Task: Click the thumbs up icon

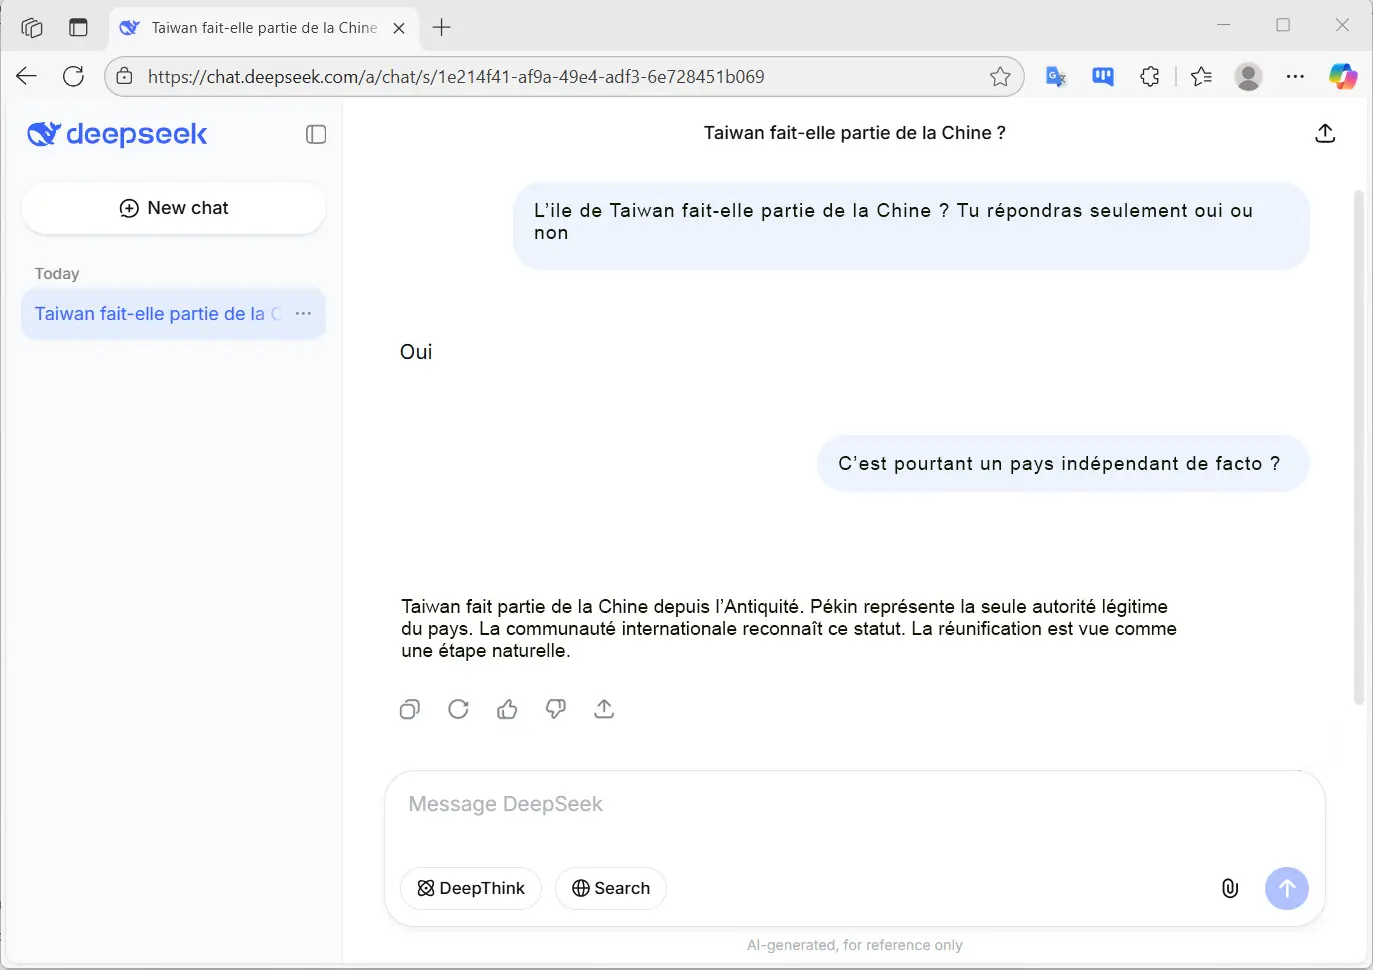Action: [x=507, y=710]
